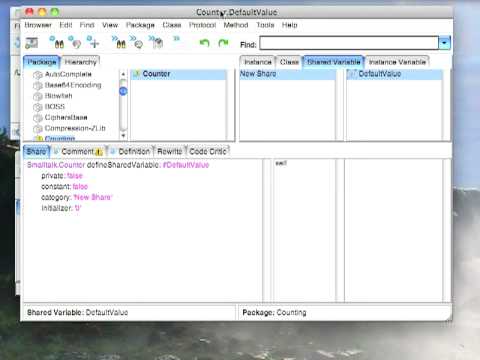Click 'Package: Counting' in status bar
The image size is (480, 360).
coord(274,312)
